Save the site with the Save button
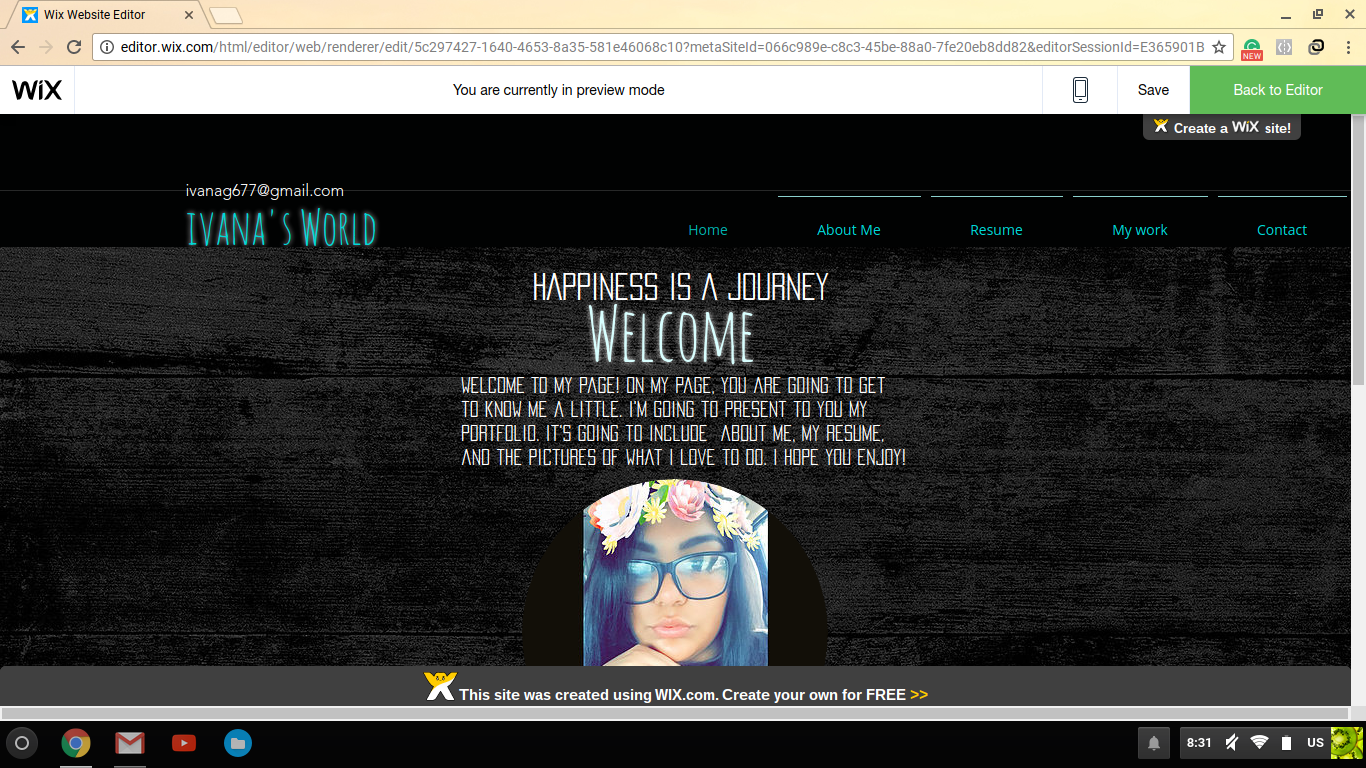Screen dimensions: 1366x768 1153,90
